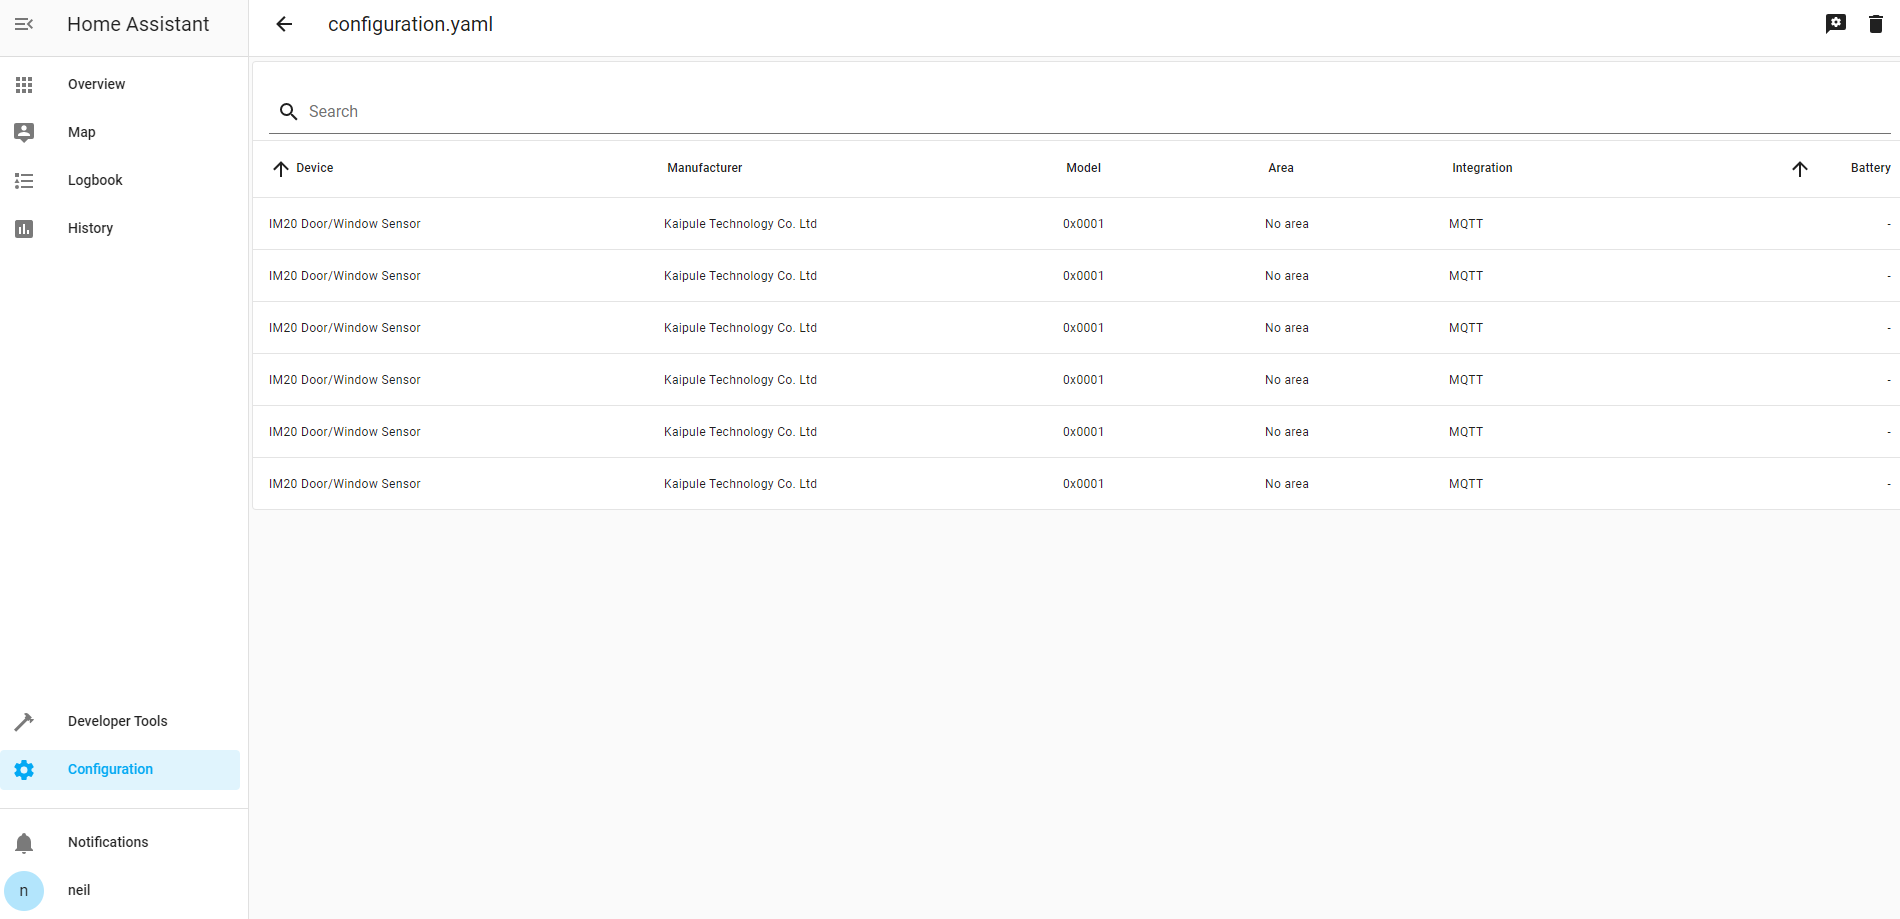This screenshot has height=919, width=1900.
Task: Open fifth IM20 Door/Window Sensor row
Action: tap(1076, 432)
